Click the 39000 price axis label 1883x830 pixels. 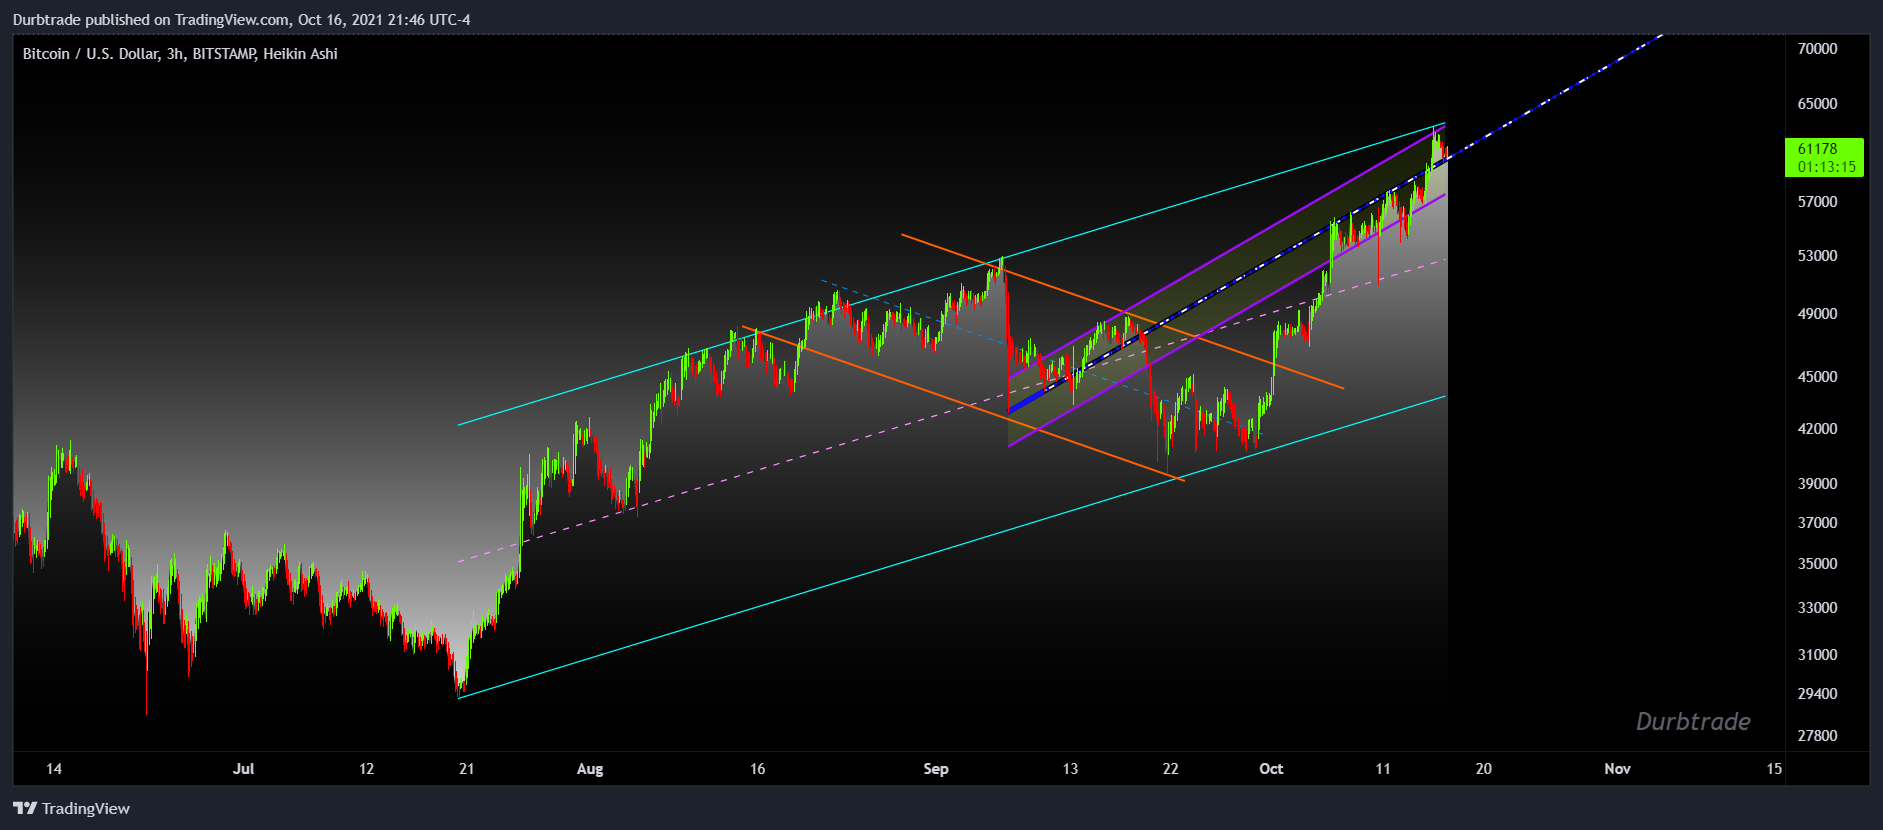(1817, 483)
